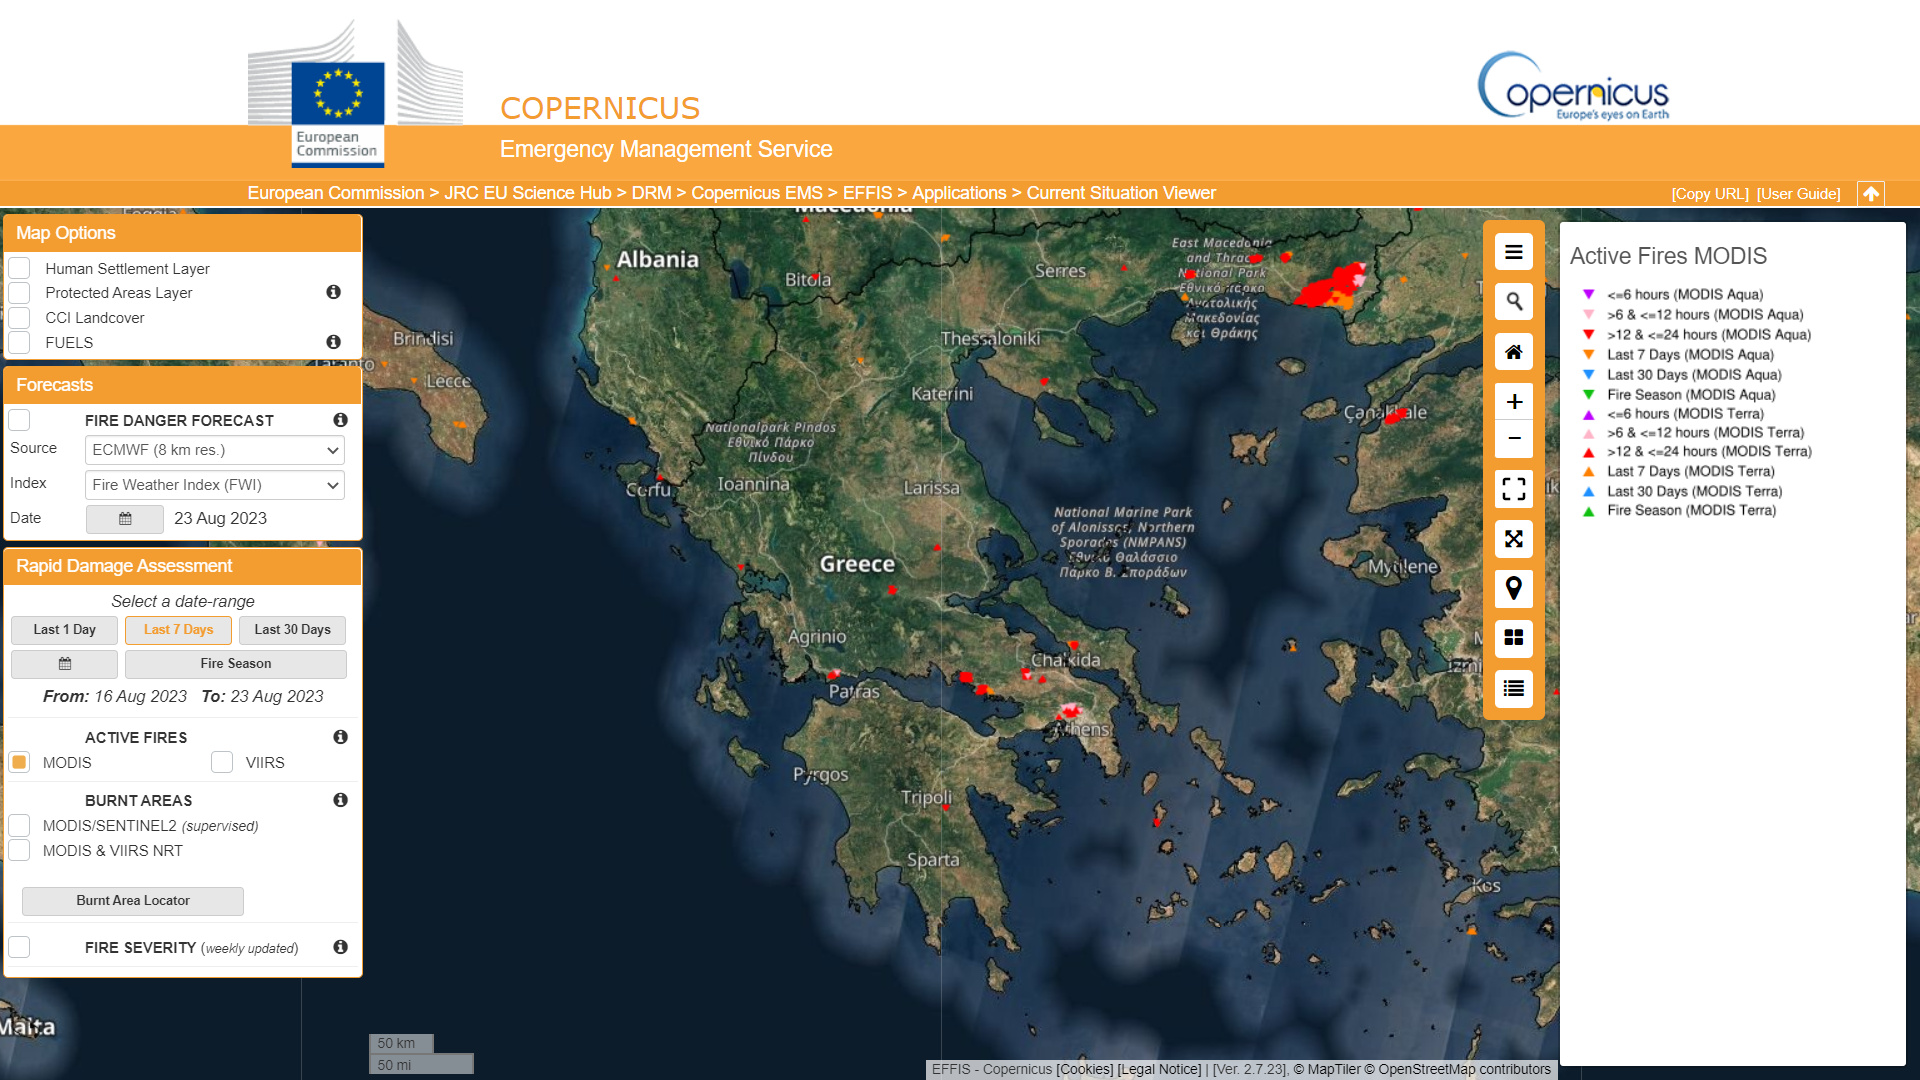The width and height of the screenshot is (1920, 1080).
Task: Zoom out with the minus button
Action: point(1514,438)
